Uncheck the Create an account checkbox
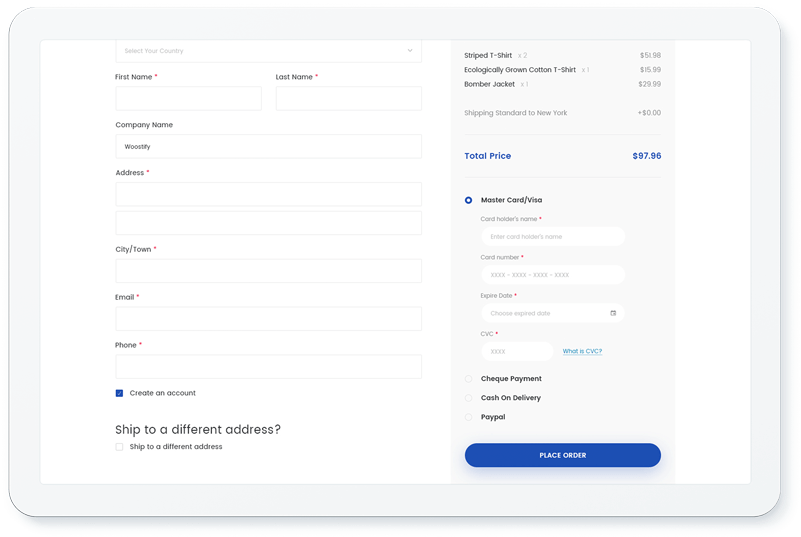Screen dimensions: 801x537 coord(119,393)
